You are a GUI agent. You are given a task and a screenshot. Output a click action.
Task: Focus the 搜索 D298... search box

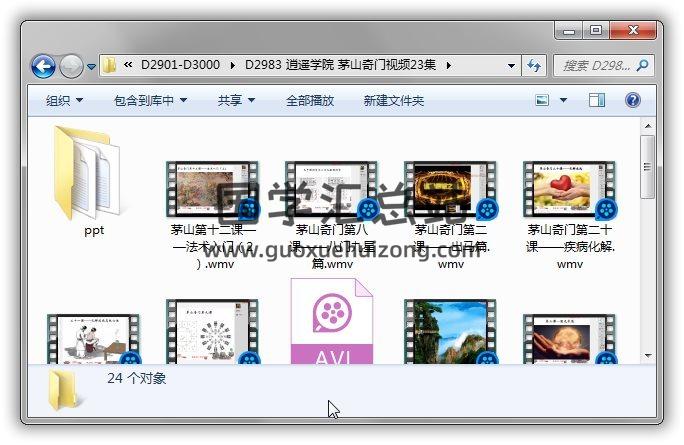[x=603, y=66]
